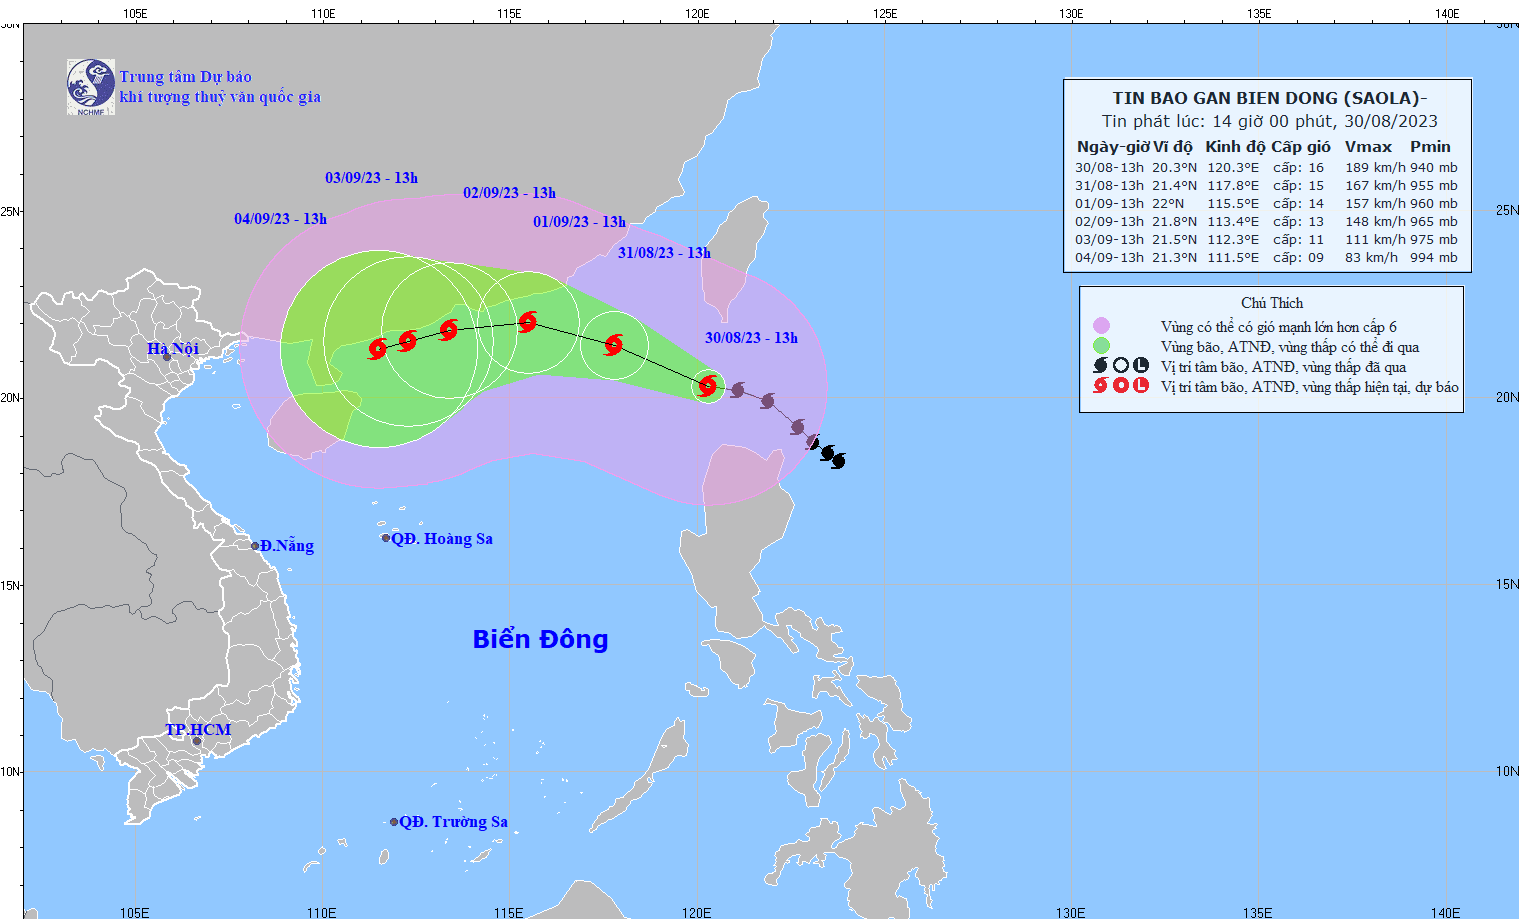The height and width of the screenshot is (919, 1519).
Task: Click the Tin phát lúc issue time line
Action: (1270, 121)
